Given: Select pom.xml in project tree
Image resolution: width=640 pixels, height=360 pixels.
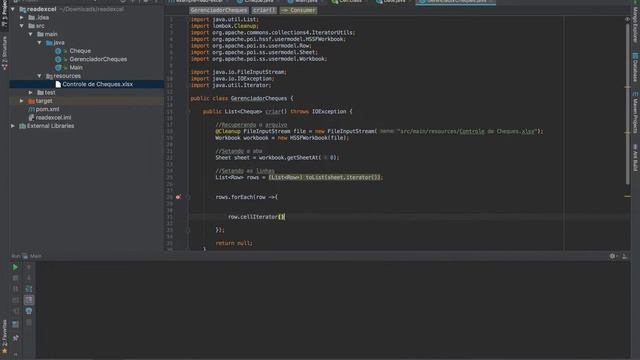Looking at the screenshot, I should coord(47,109).
